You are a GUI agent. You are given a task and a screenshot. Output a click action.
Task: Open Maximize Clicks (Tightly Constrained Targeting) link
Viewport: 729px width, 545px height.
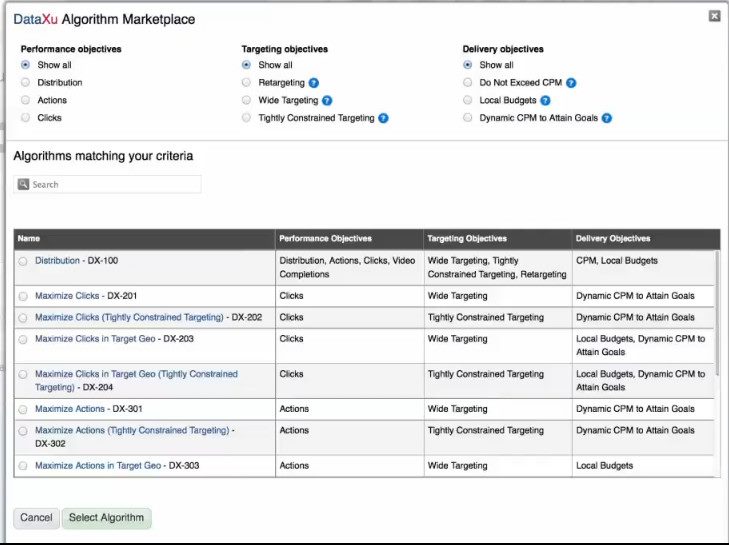point(129,317)
